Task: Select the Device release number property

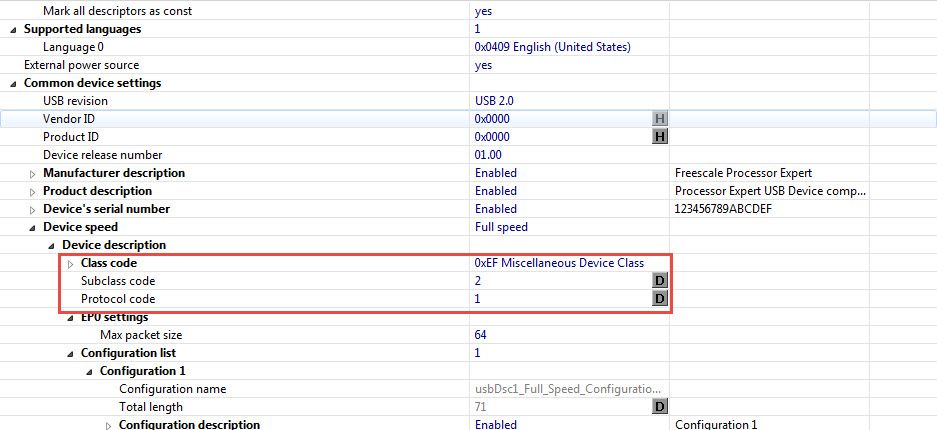Action: tap(102, 155)
